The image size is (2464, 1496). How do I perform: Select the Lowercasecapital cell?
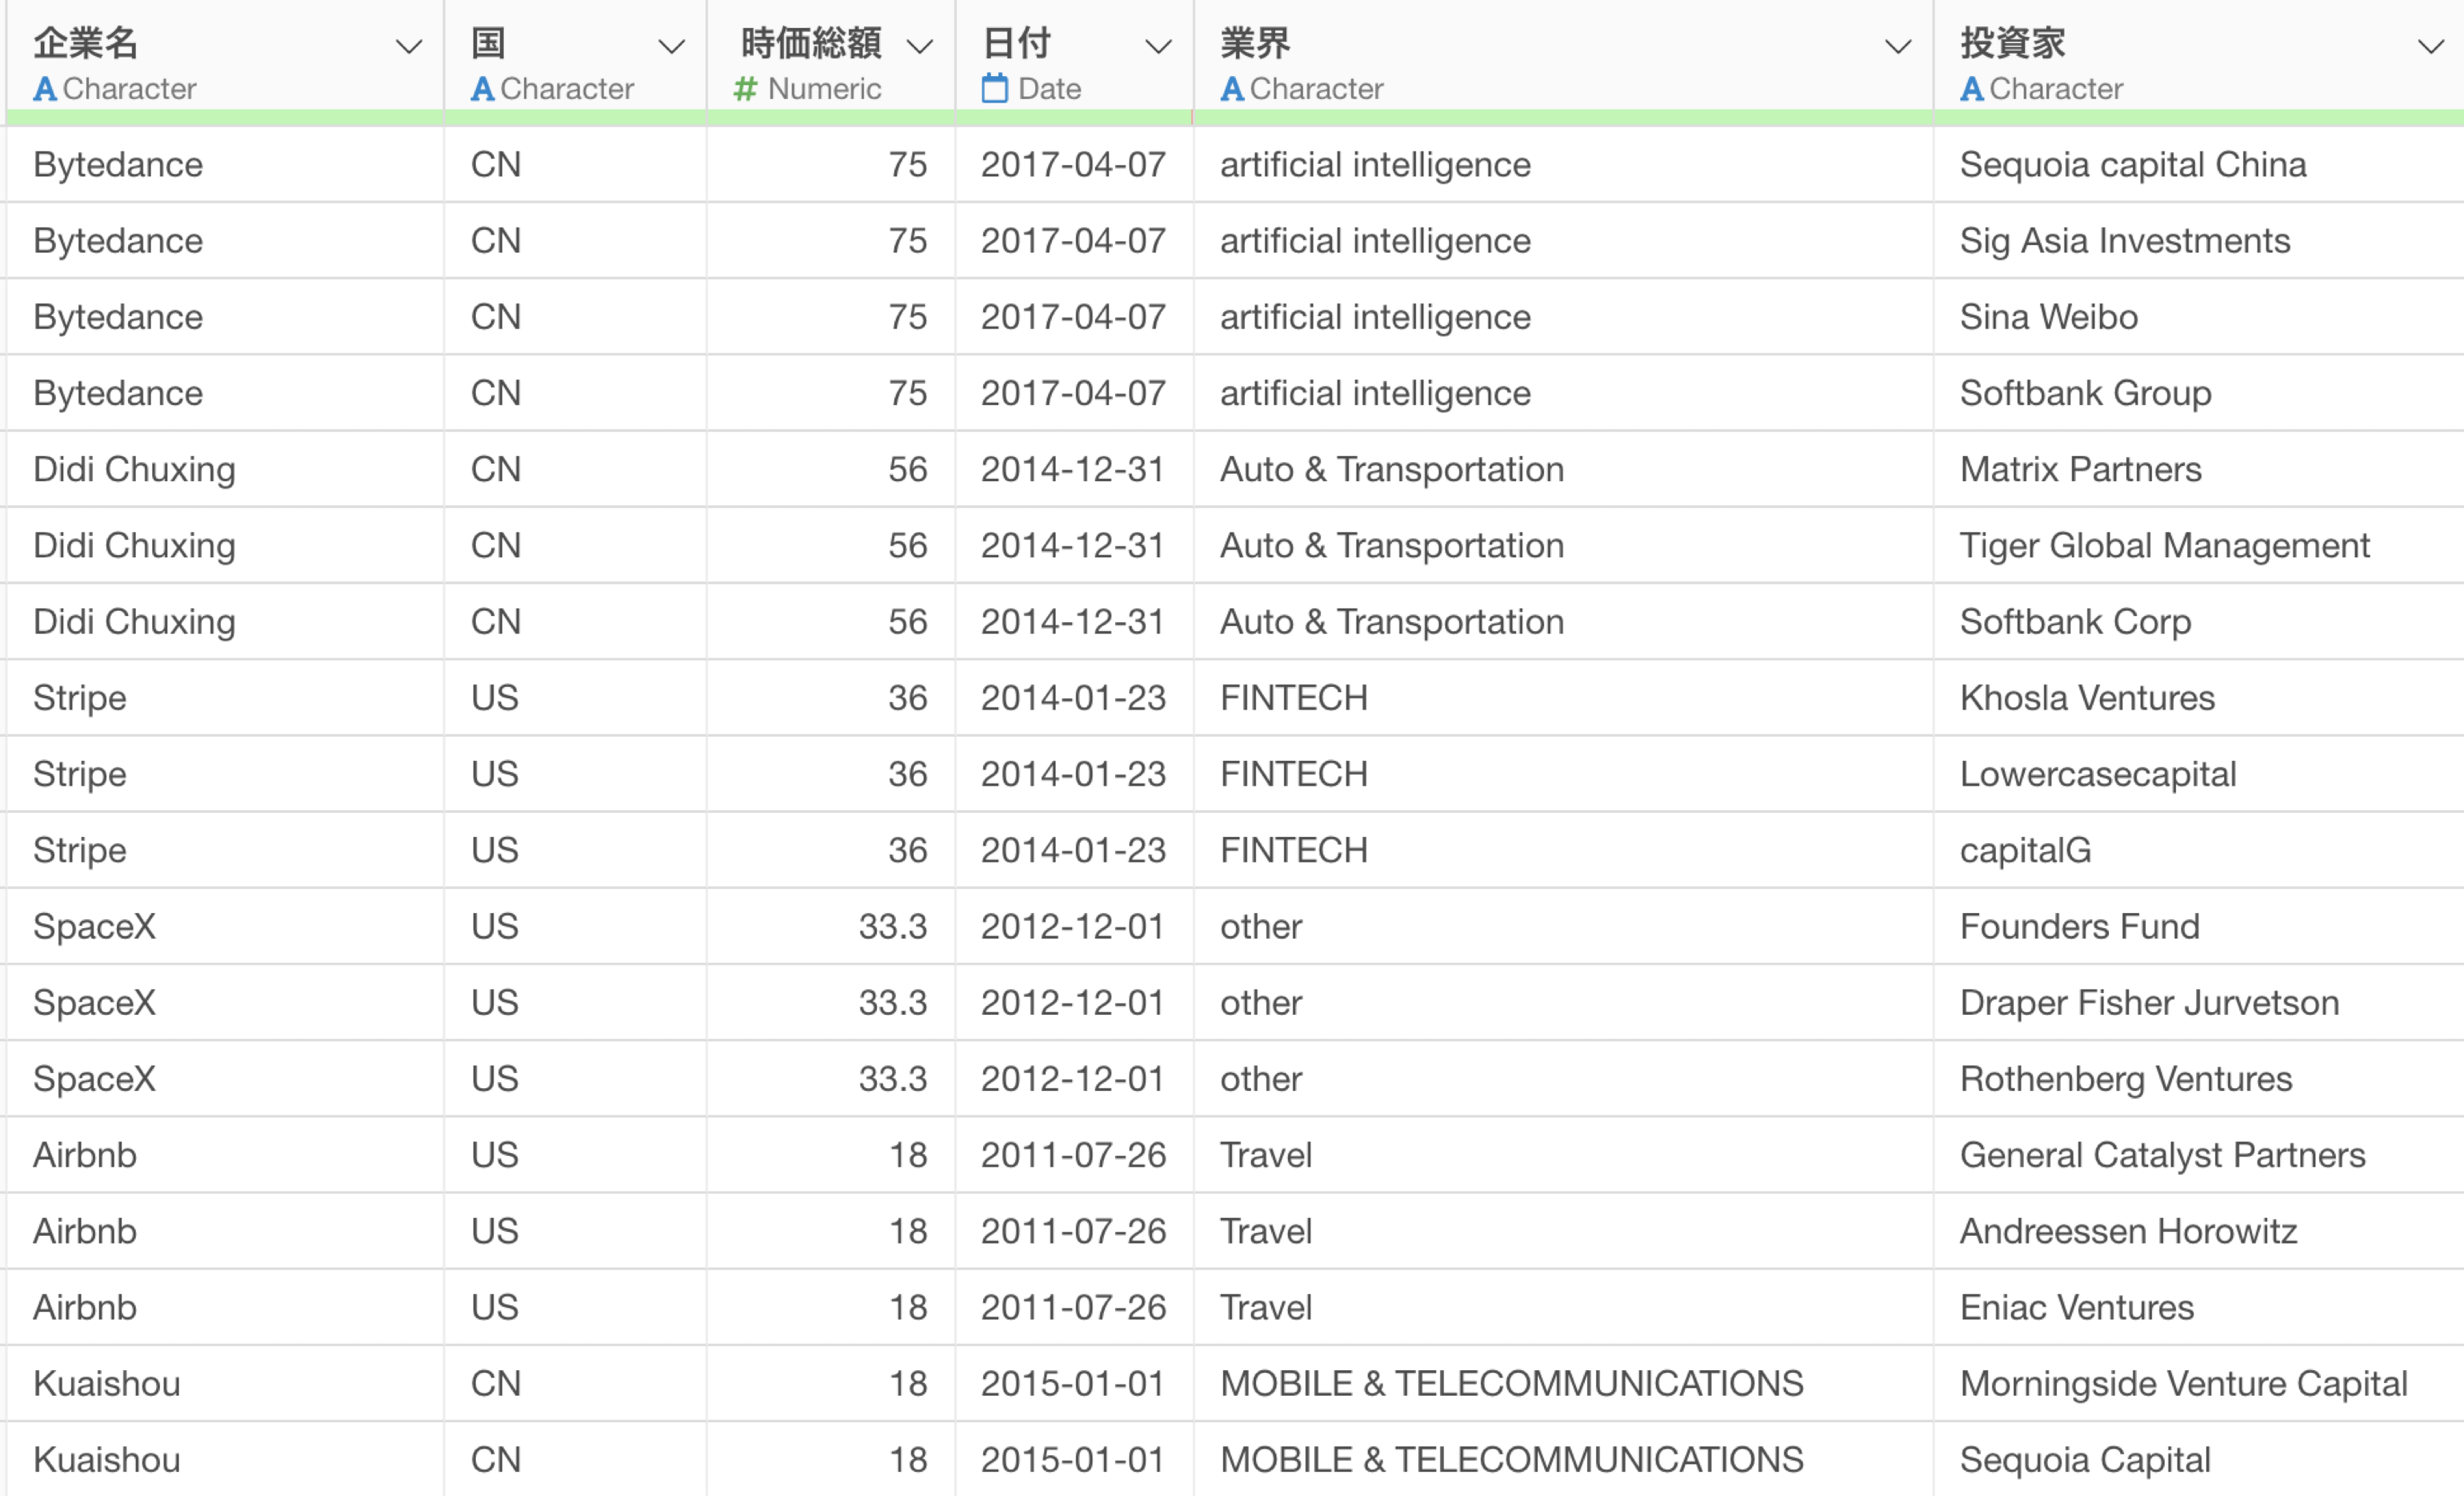pyautogui.click(x=2198, y=774)
